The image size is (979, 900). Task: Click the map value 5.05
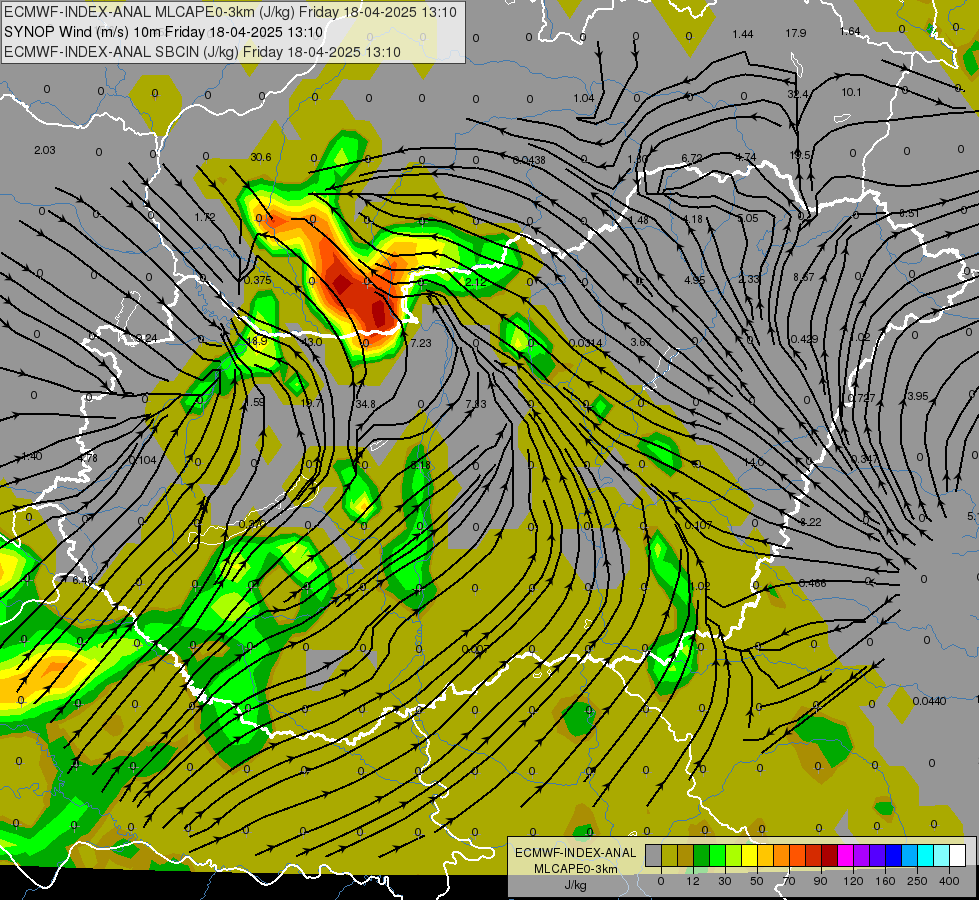pyautogui.click(x=747, y=218)
